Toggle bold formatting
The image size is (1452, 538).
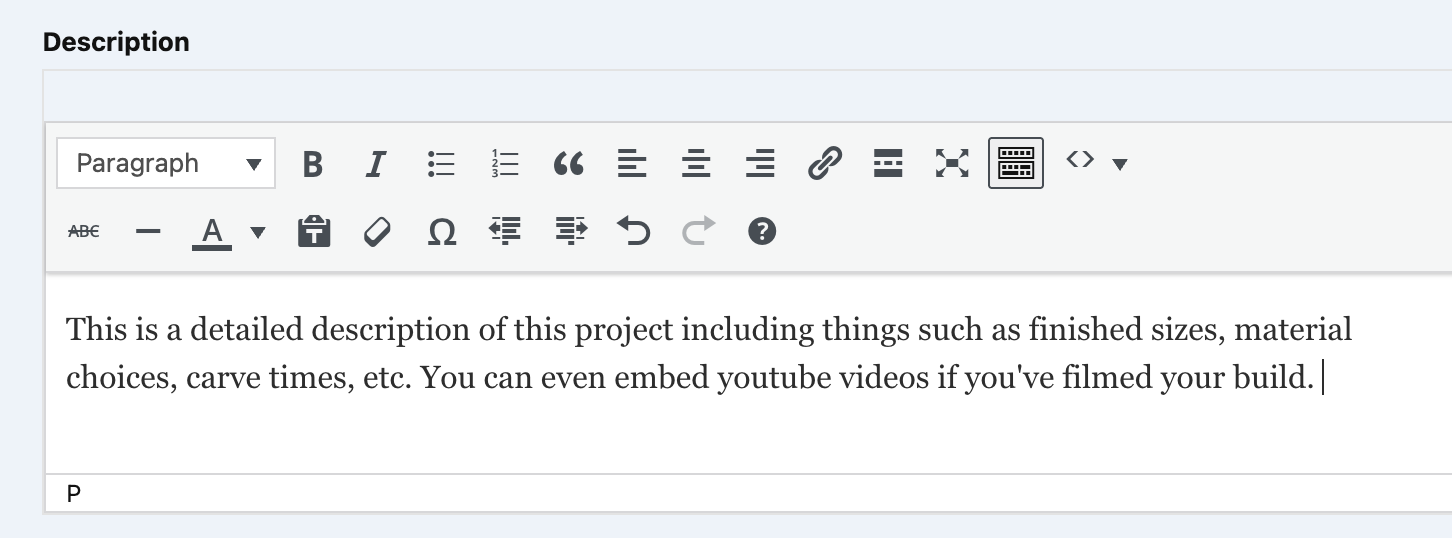pyautogui.click(x=312, y=163)
